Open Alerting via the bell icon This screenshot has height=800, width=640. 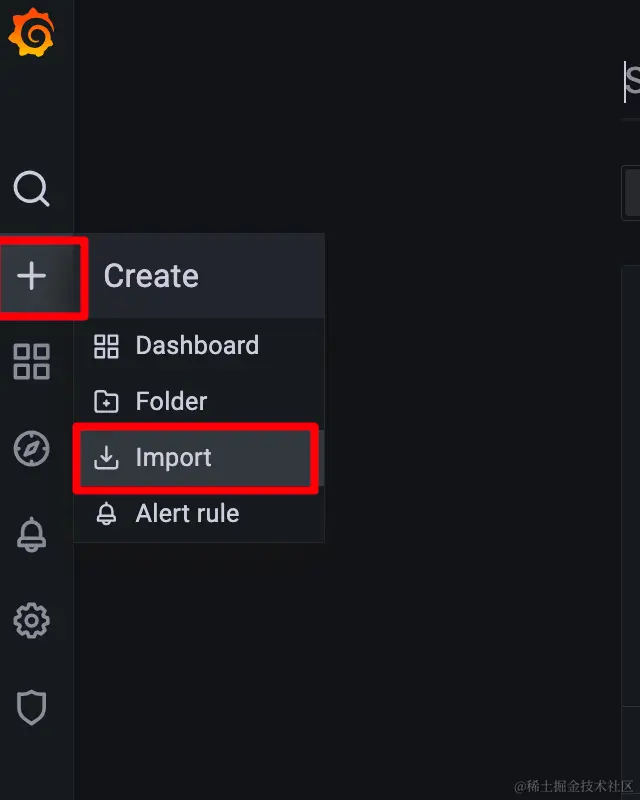tap(33, 535)
